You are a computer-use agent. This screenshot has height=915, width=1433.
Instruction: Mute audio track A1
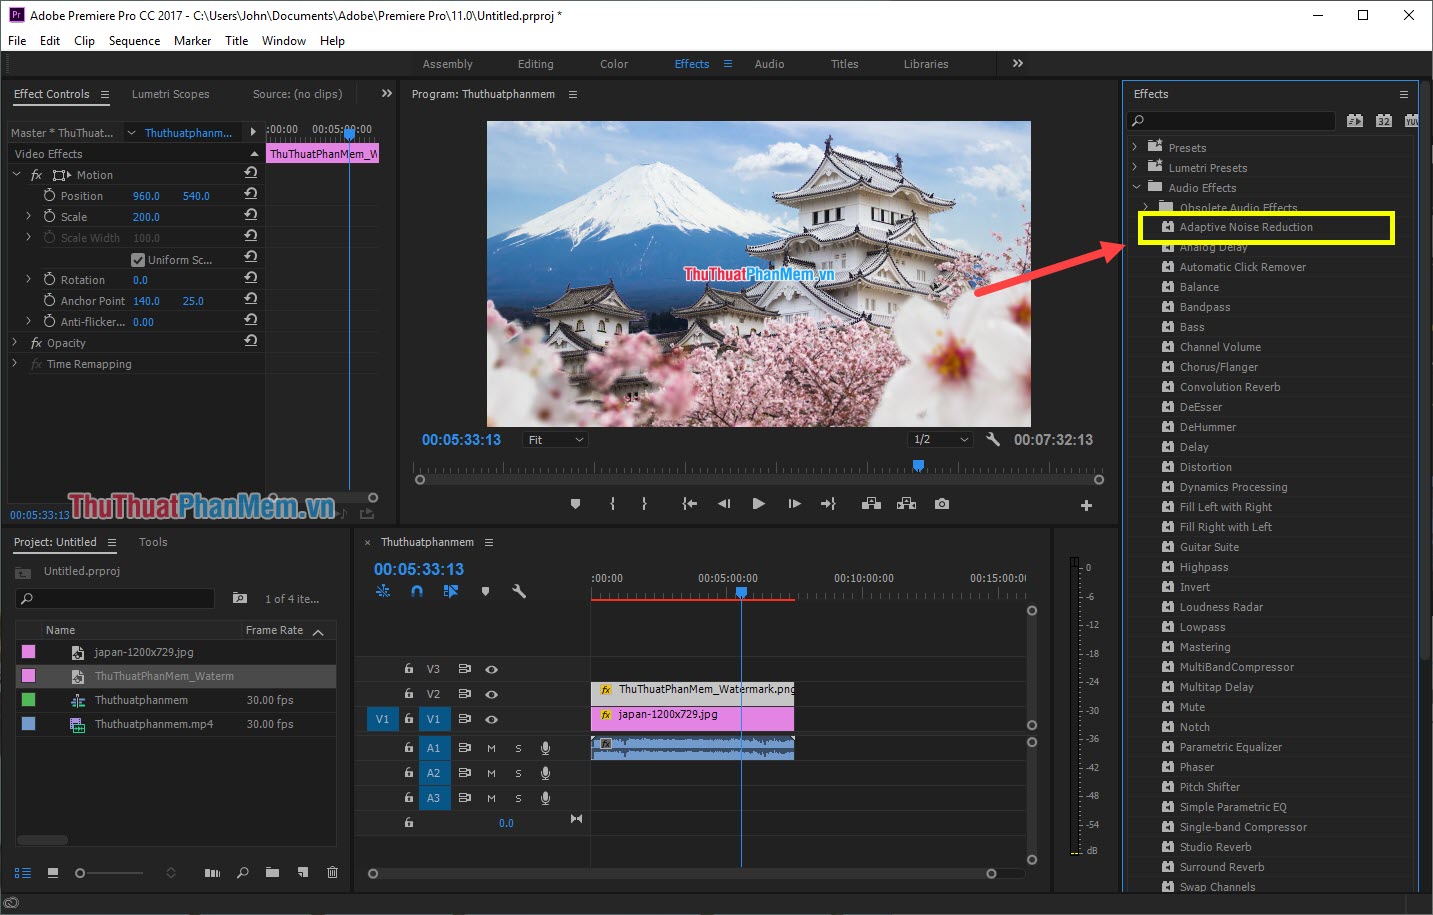click(489, 747)
